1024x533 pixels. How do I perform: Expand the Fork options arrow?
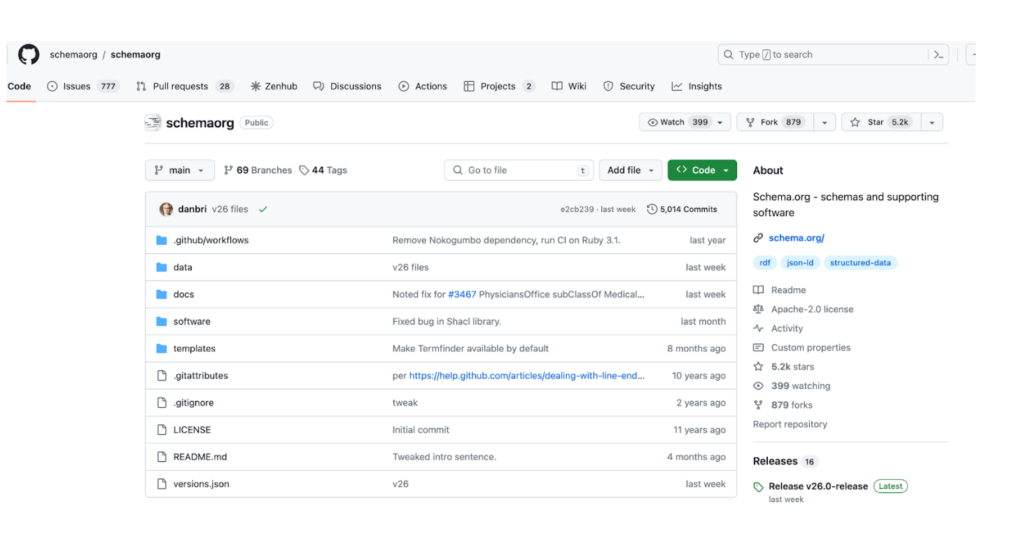tap(824, 122)
